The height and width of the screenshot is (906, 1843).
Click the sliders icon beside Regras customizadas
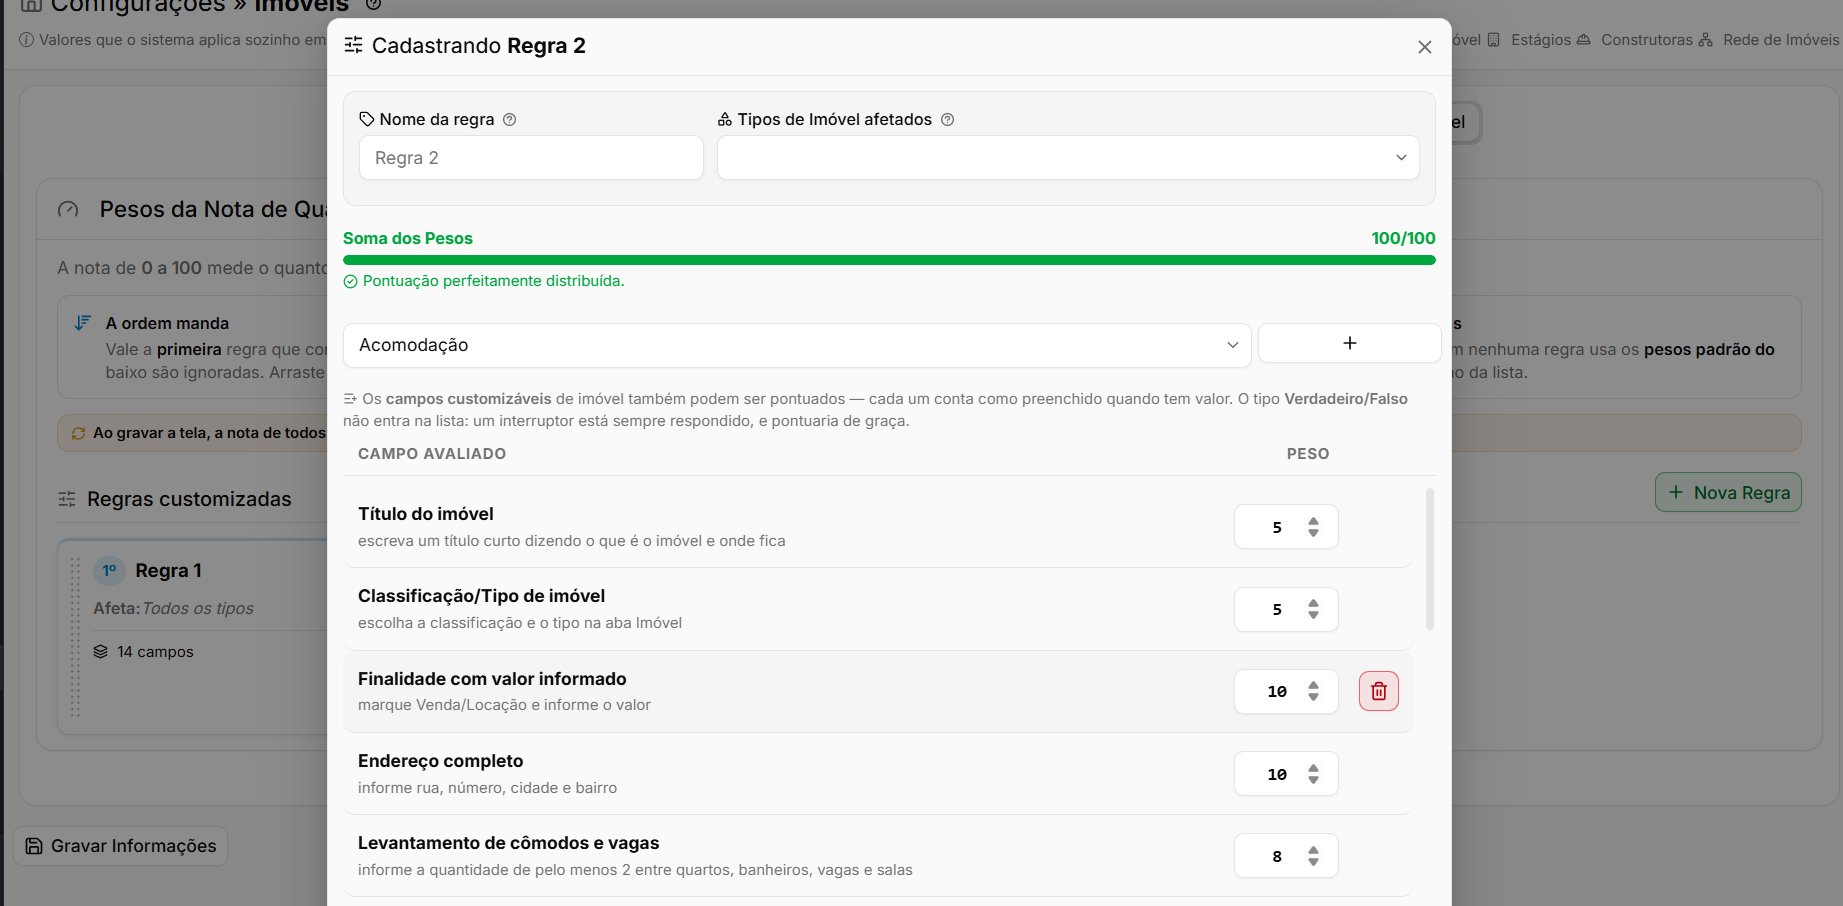click(x=67, y=499)
